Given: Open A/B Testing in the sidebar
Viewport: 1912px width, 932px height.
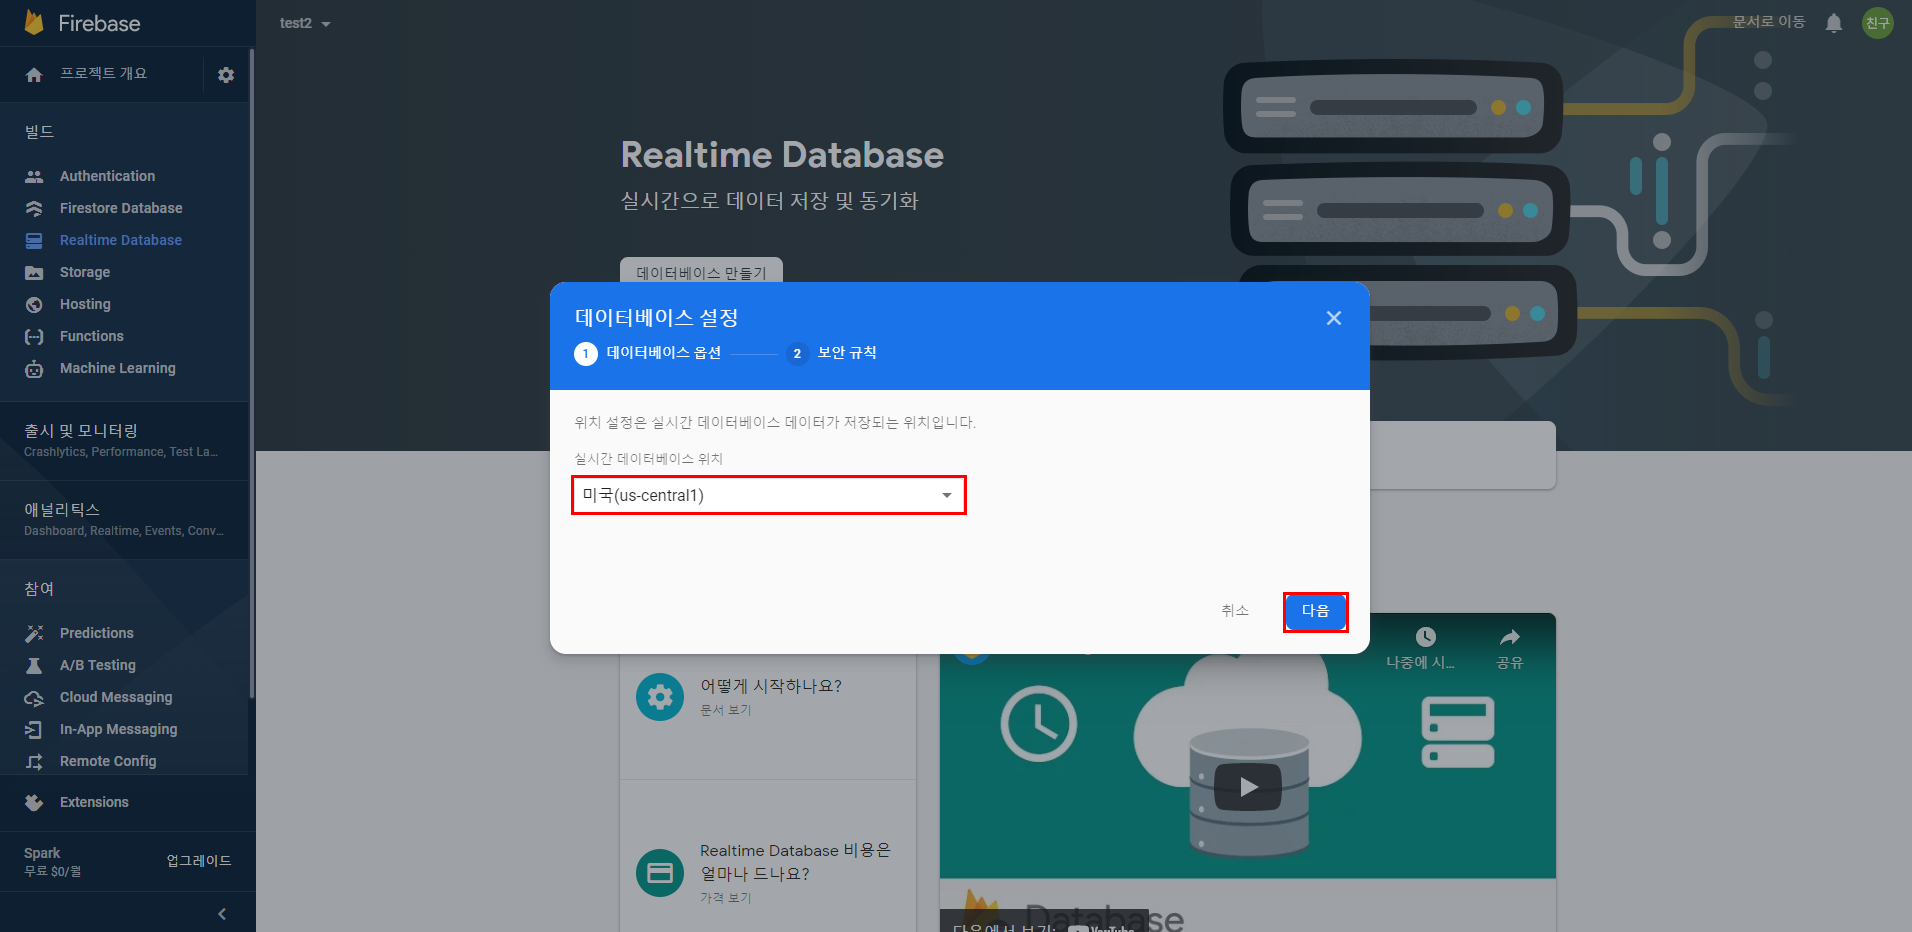Looking at the screenshot, I should pos(98,665).
